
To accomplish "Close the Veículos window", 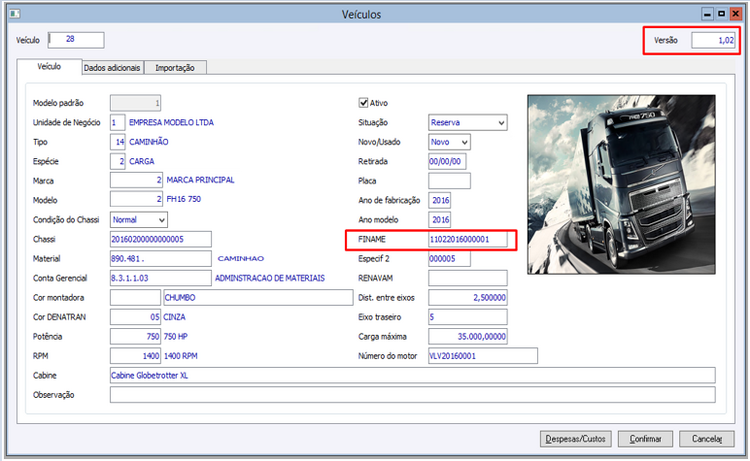I will tap(736, 14).
